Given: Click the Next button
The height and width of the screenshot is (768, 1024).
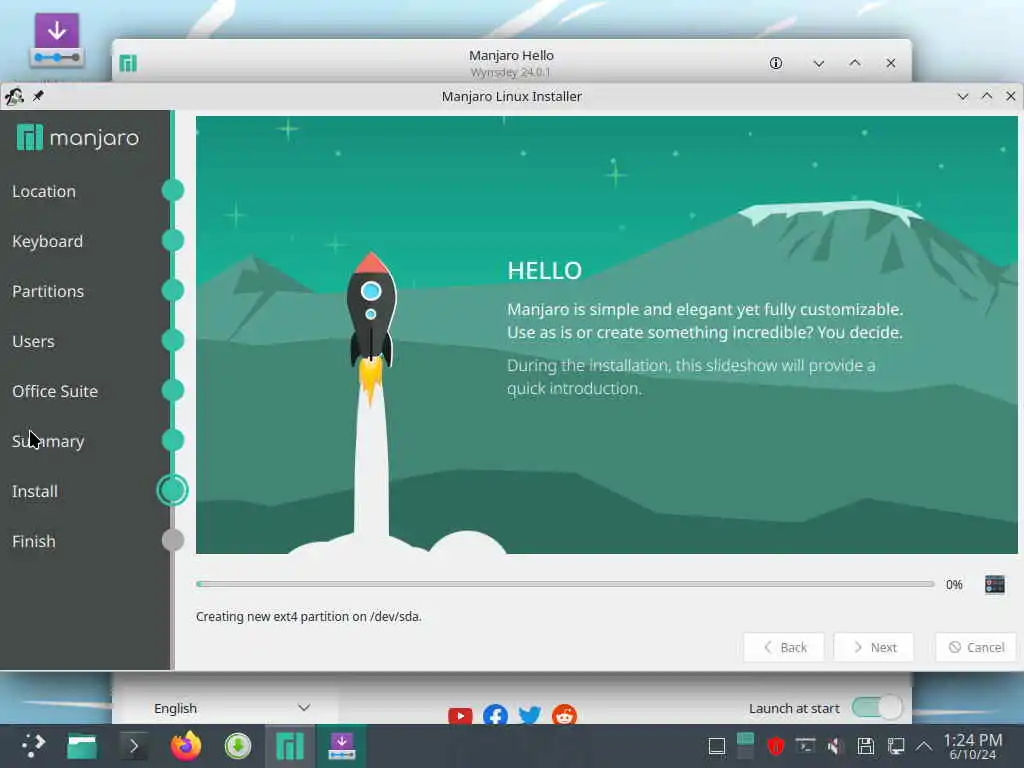Looking at the screenshot, I should point(874,647).
